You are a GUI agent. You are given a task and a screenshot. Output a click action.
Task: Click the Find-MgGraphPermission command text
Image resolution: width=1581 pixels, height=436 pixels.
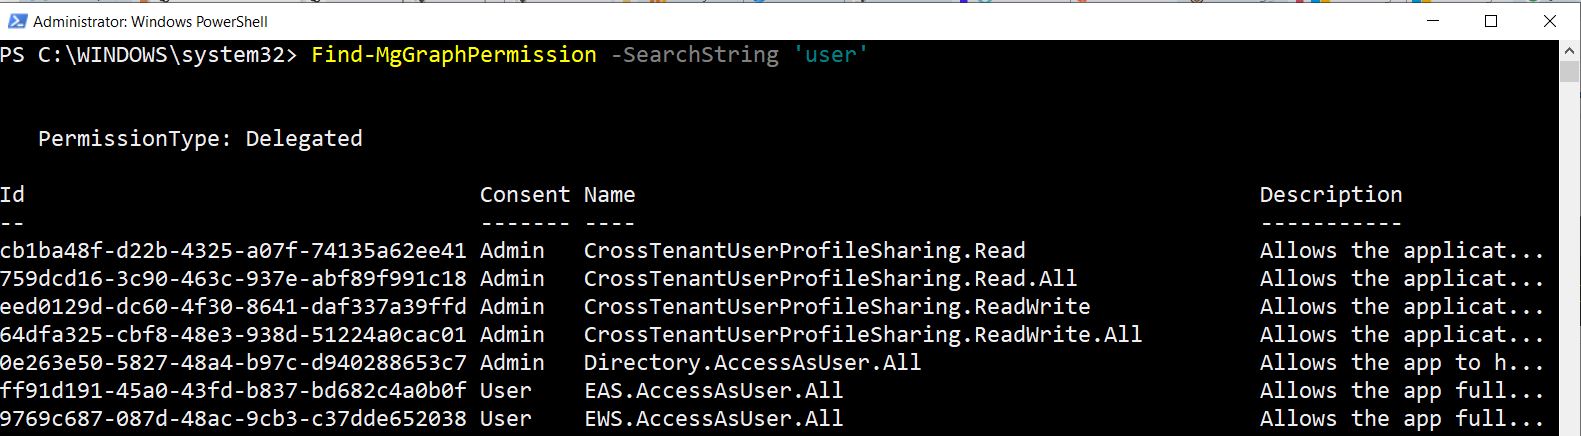(x=454, y=55)
